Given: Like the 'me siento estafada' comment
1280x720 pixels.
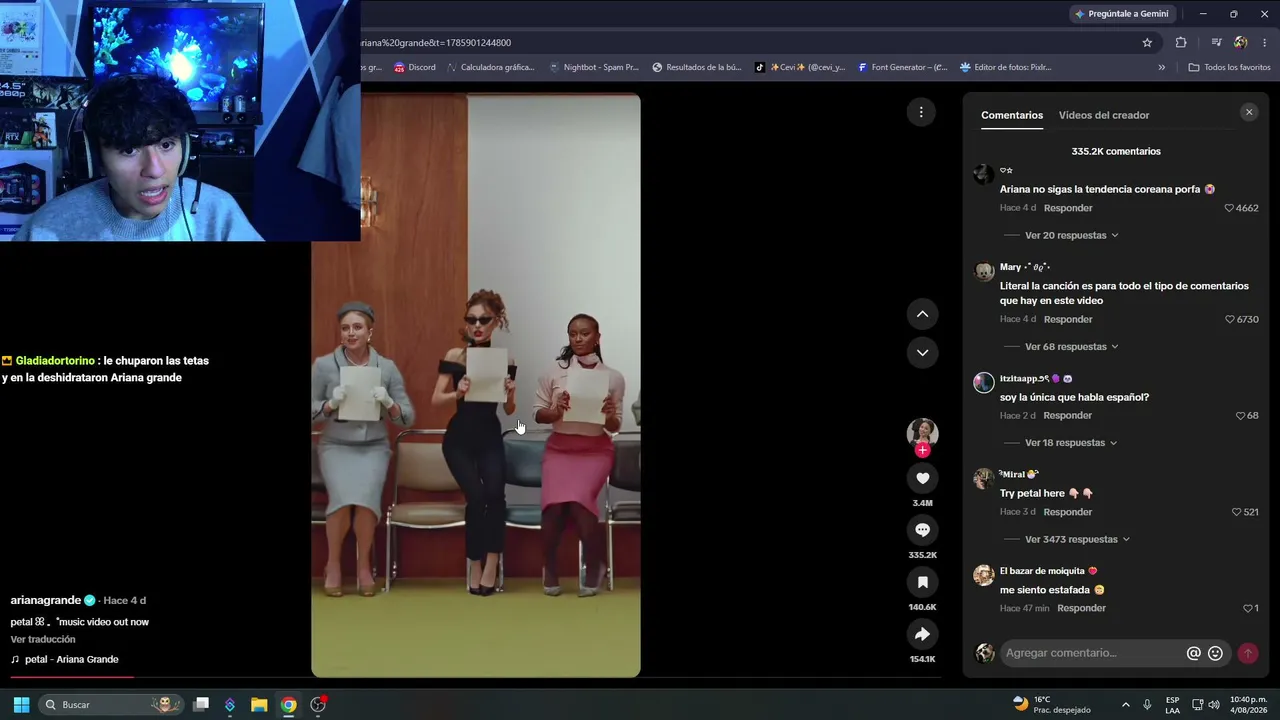Looking at the screenshot, I should point(1248,608).
